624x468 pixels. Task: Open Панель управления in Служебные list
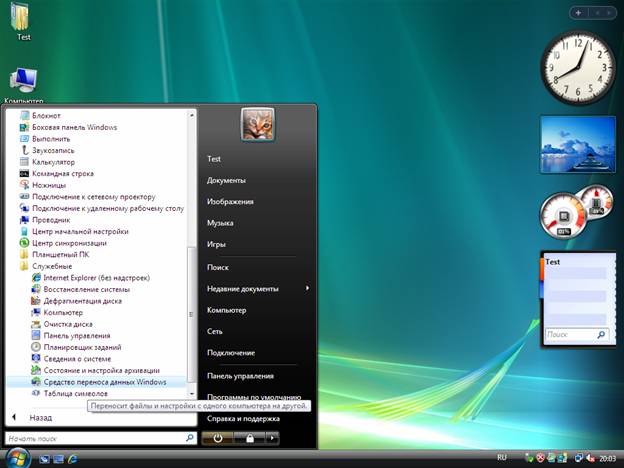click(x=71, y=335)
